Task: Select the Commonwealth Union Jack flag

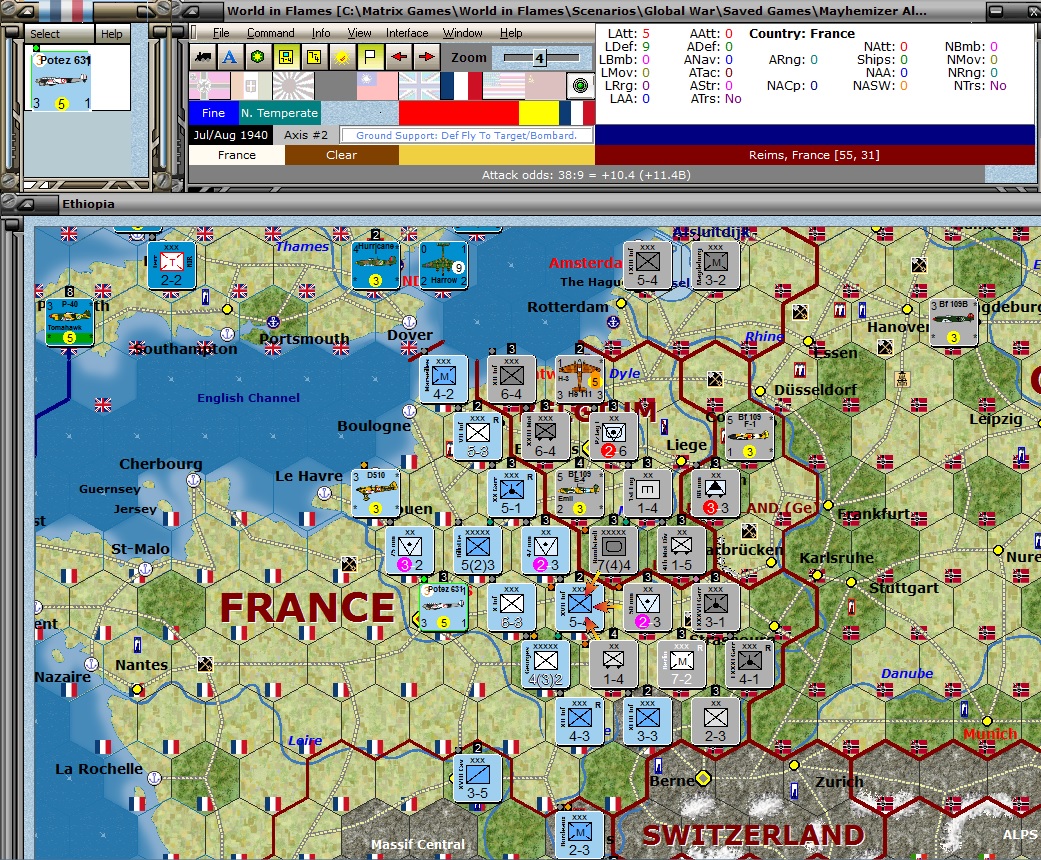Action: (x=419, y=86)
